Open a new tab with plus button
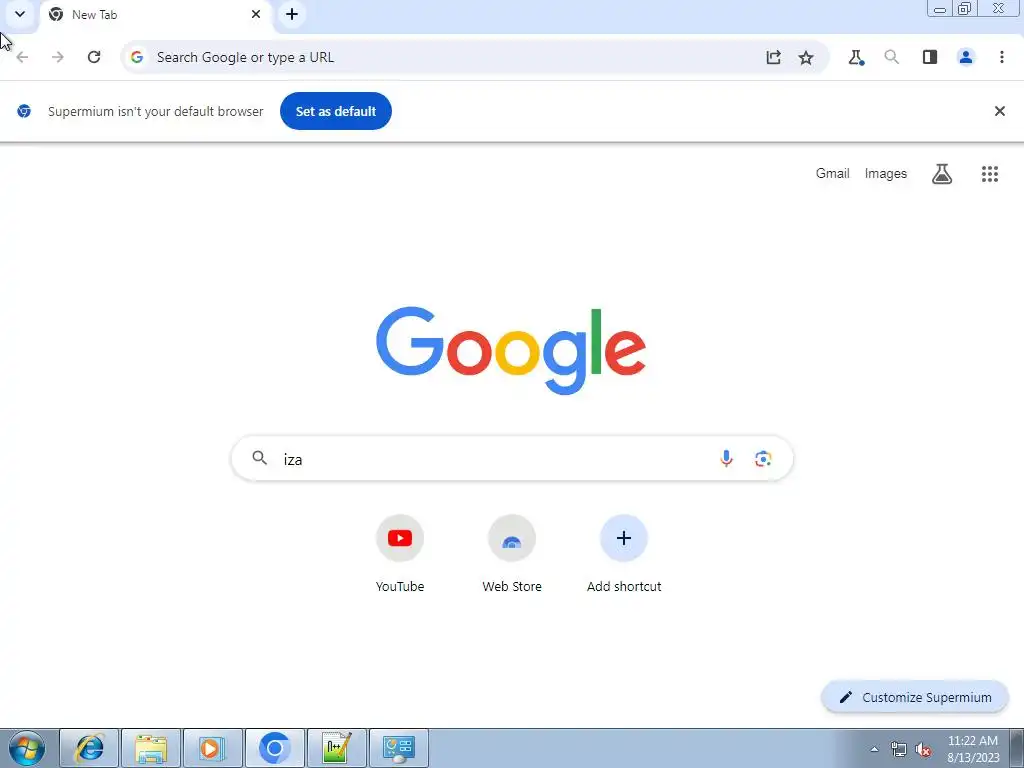The image size is (1024, 768). 292,14
